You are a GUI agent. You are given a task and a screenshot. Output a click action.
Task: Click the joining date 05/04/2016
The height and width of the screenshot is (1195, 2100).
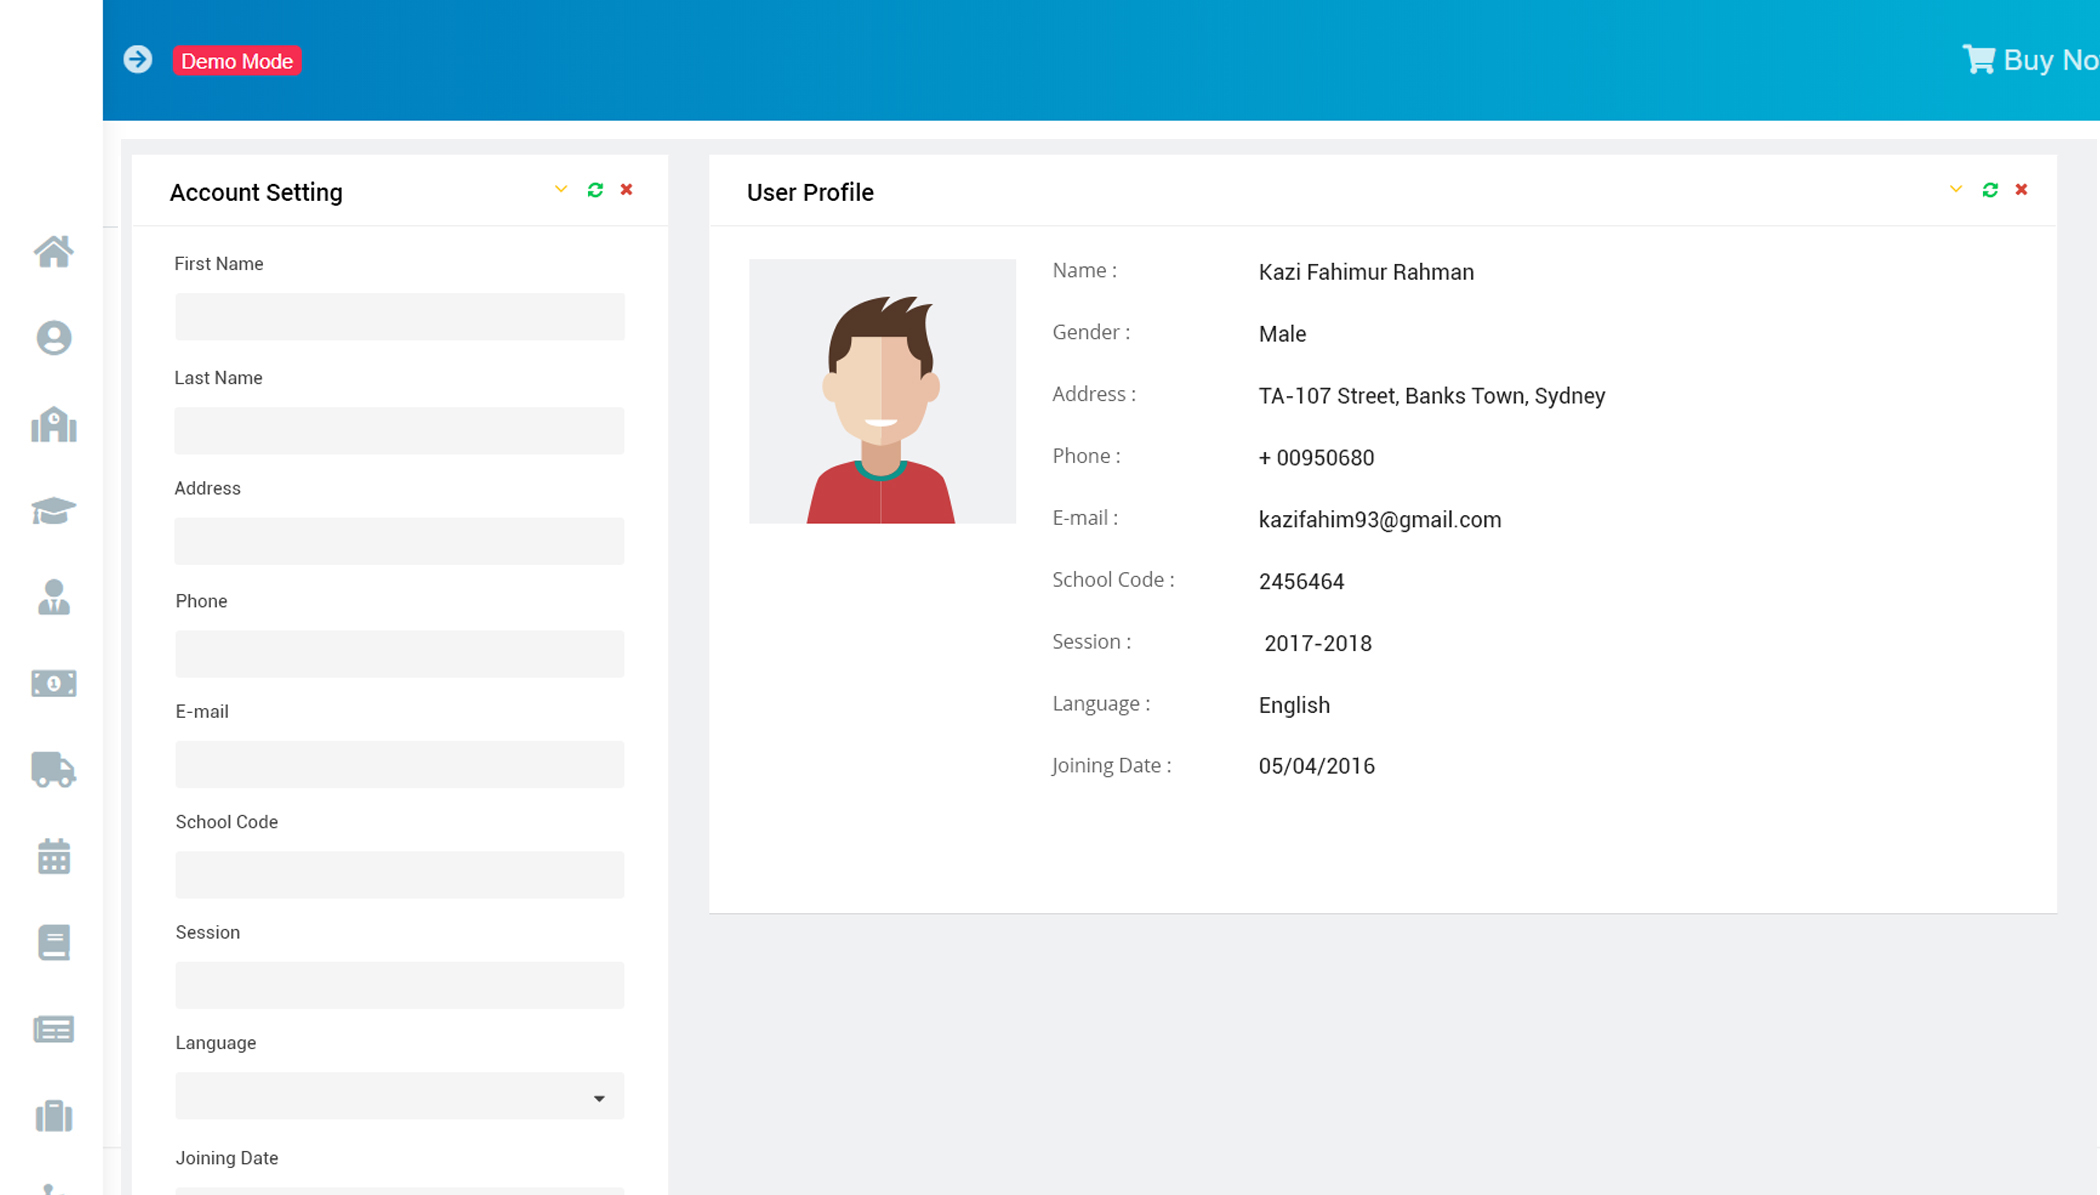pyautogui.click(x=1316, y=766)
